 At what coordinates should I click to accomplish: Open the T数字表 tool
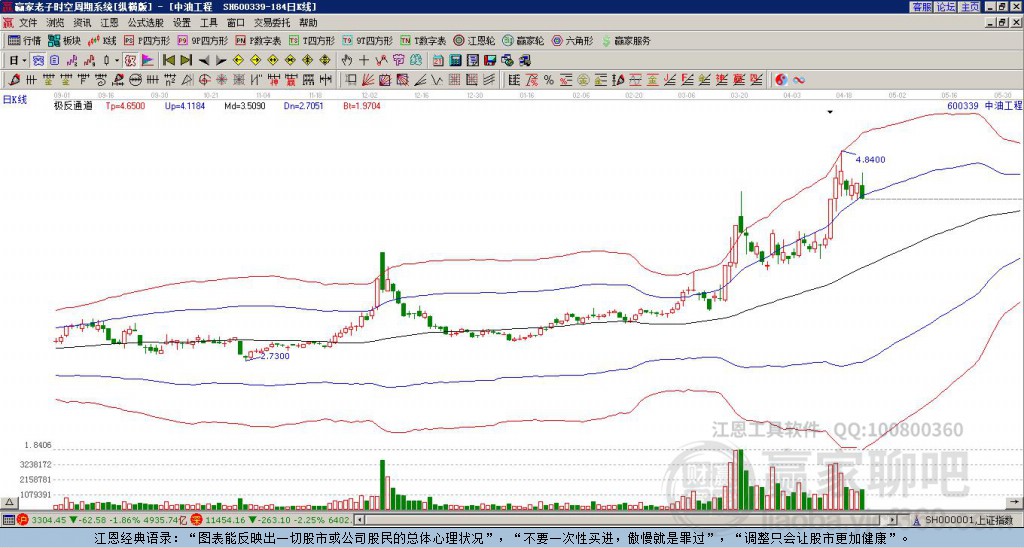423,40
